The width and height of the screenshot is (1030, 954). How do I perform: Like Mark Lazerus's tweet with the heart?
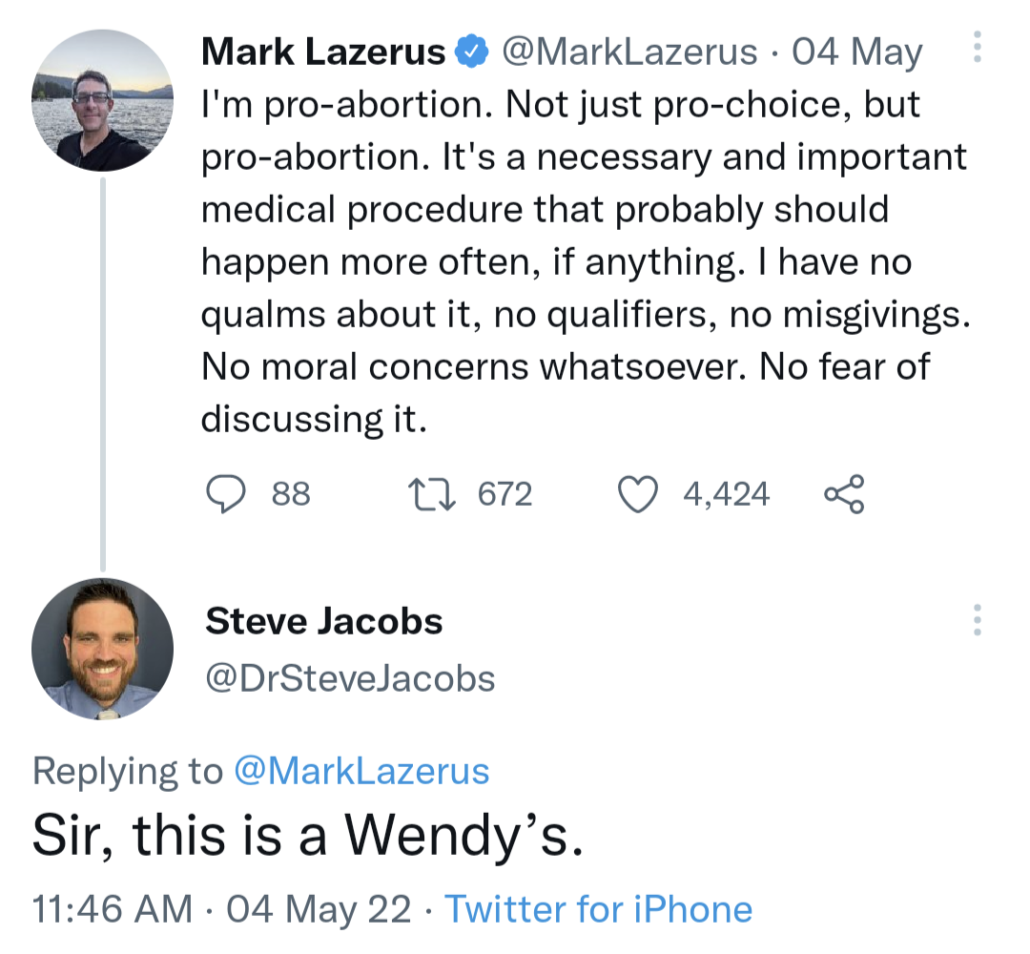coord(640,494)
